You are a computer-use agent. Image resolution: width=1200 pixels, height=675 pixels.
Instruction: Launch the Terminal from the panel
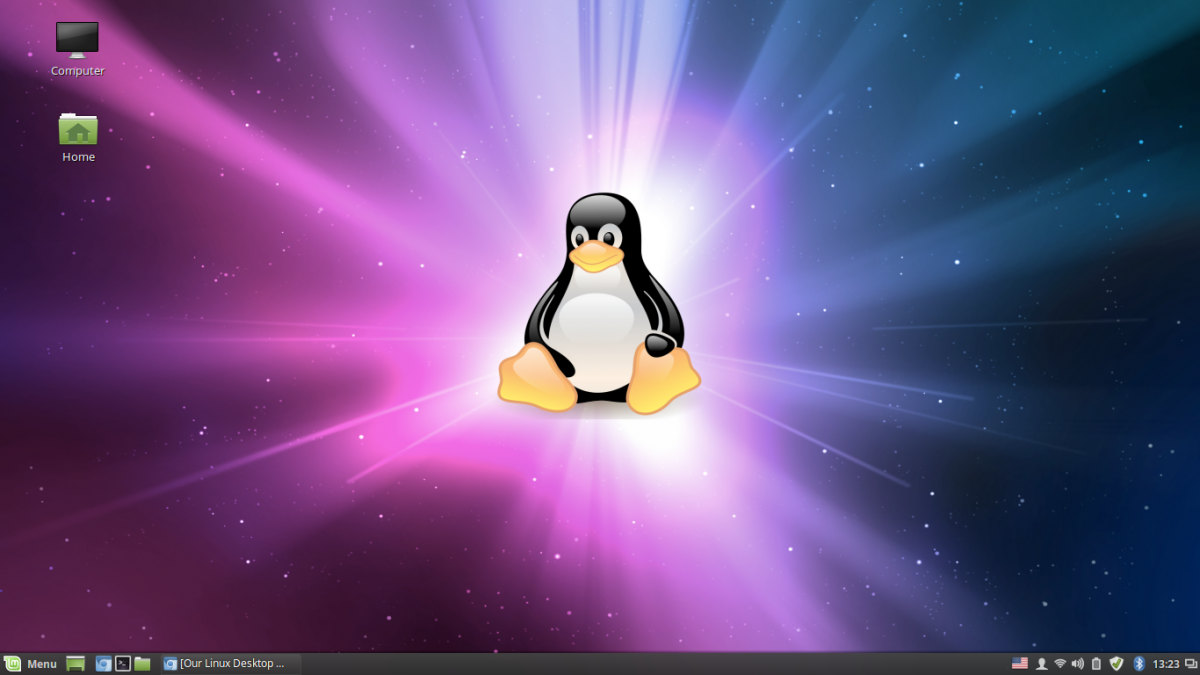123,664
